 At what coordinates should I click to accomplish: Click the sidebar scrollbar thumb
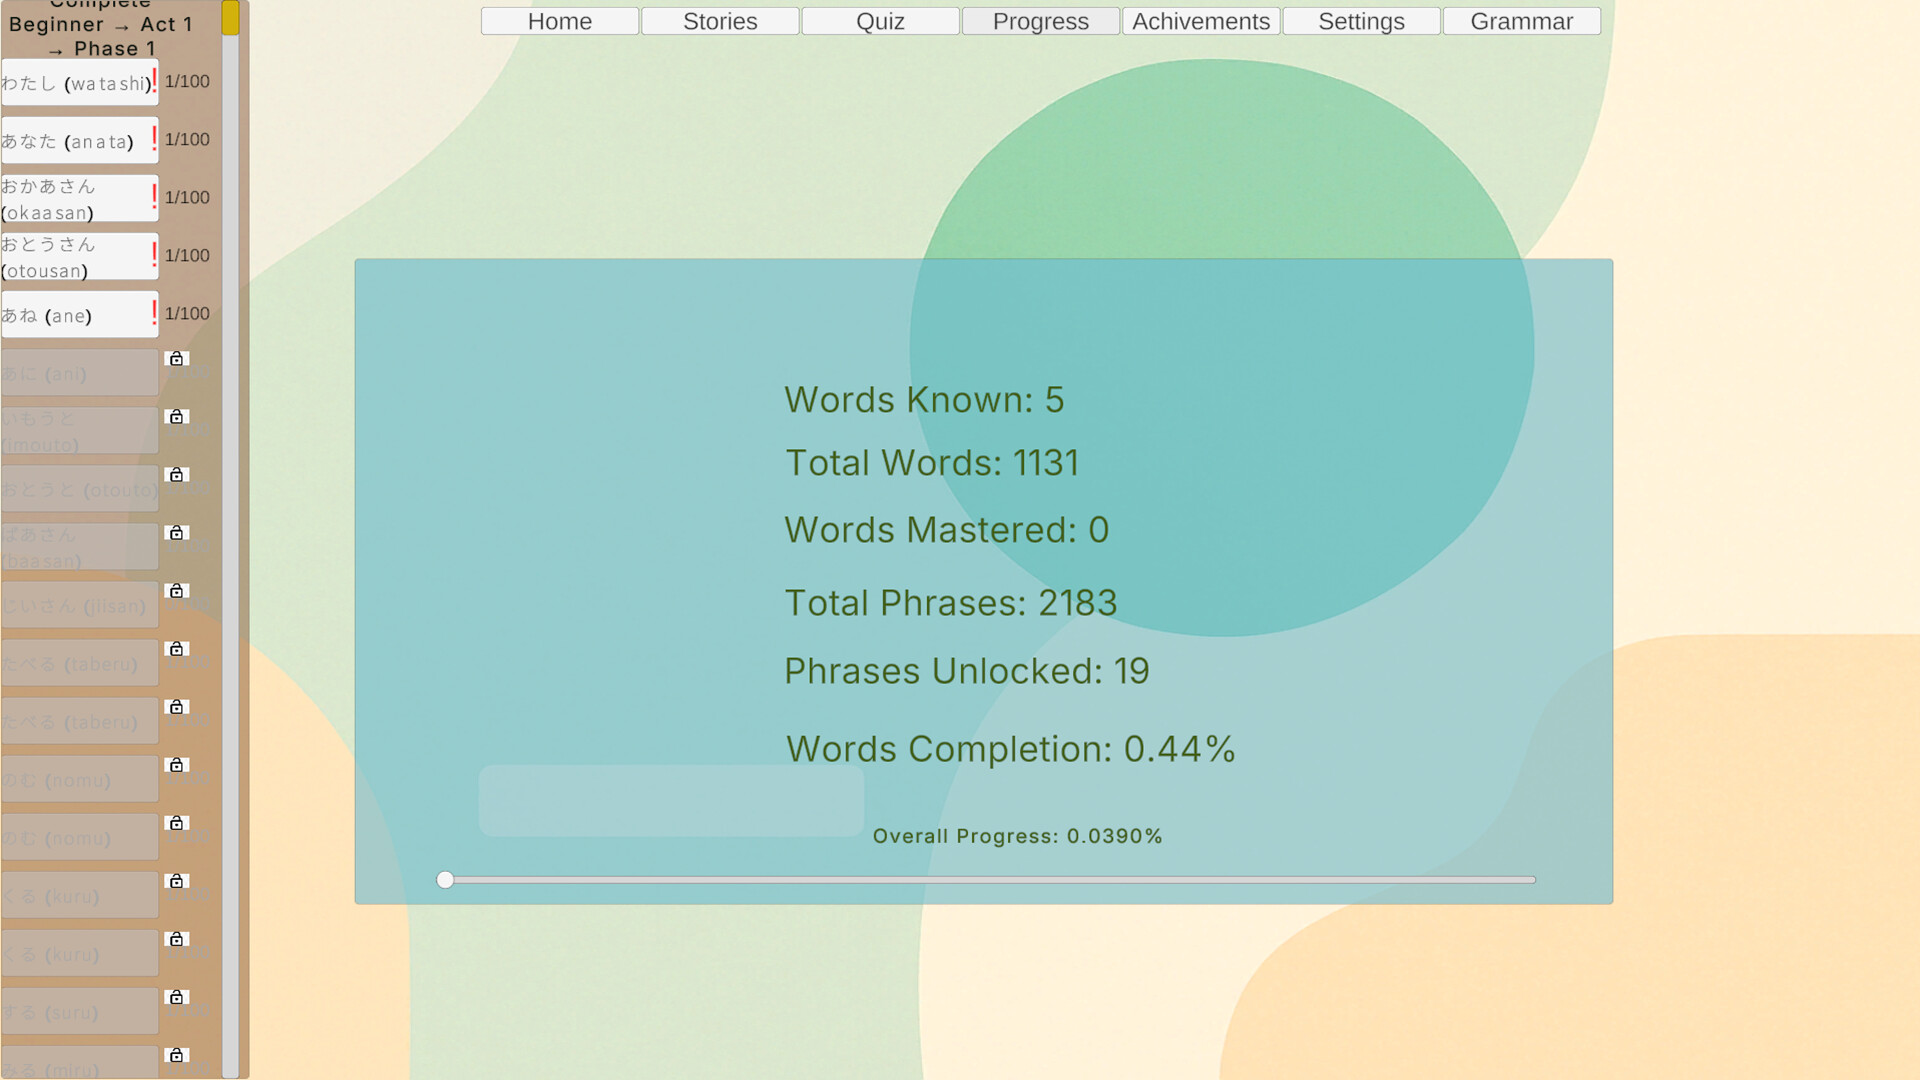(x=231, y=17)
